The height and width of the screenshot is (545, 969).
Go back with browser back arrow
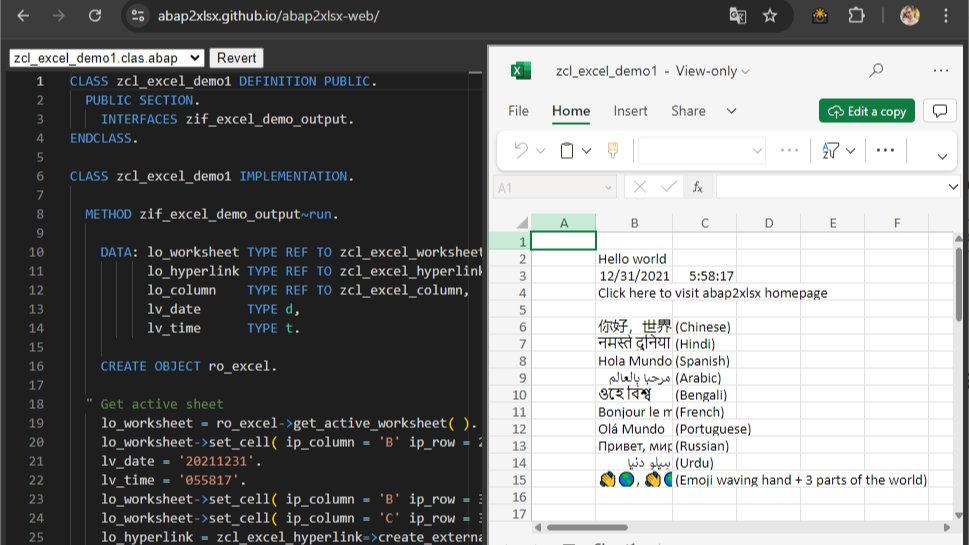[23, 15]
